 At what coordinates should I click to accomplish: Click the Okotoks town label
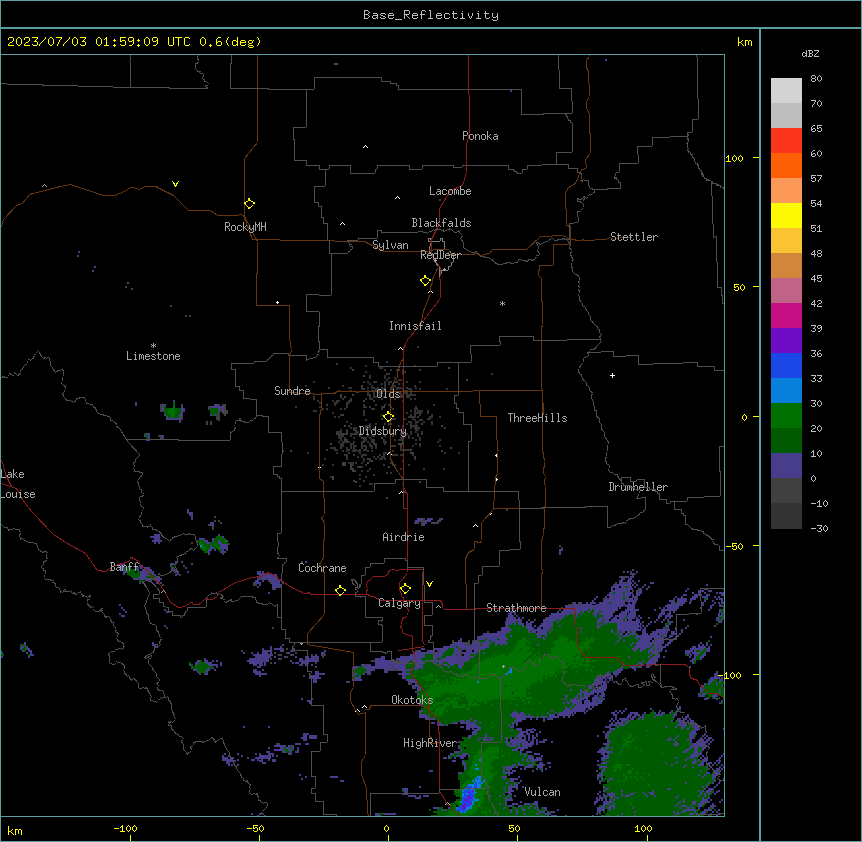412,700
